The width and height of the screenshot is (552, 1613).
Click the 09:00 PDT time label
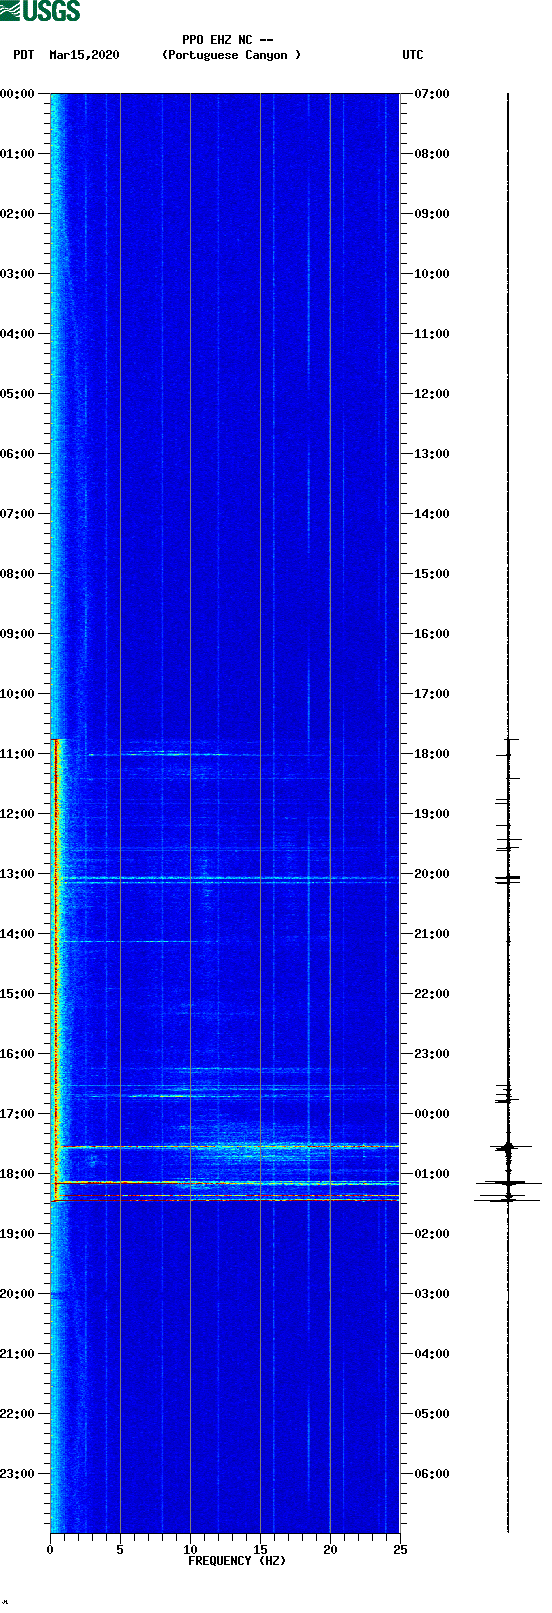pos(18,634)
